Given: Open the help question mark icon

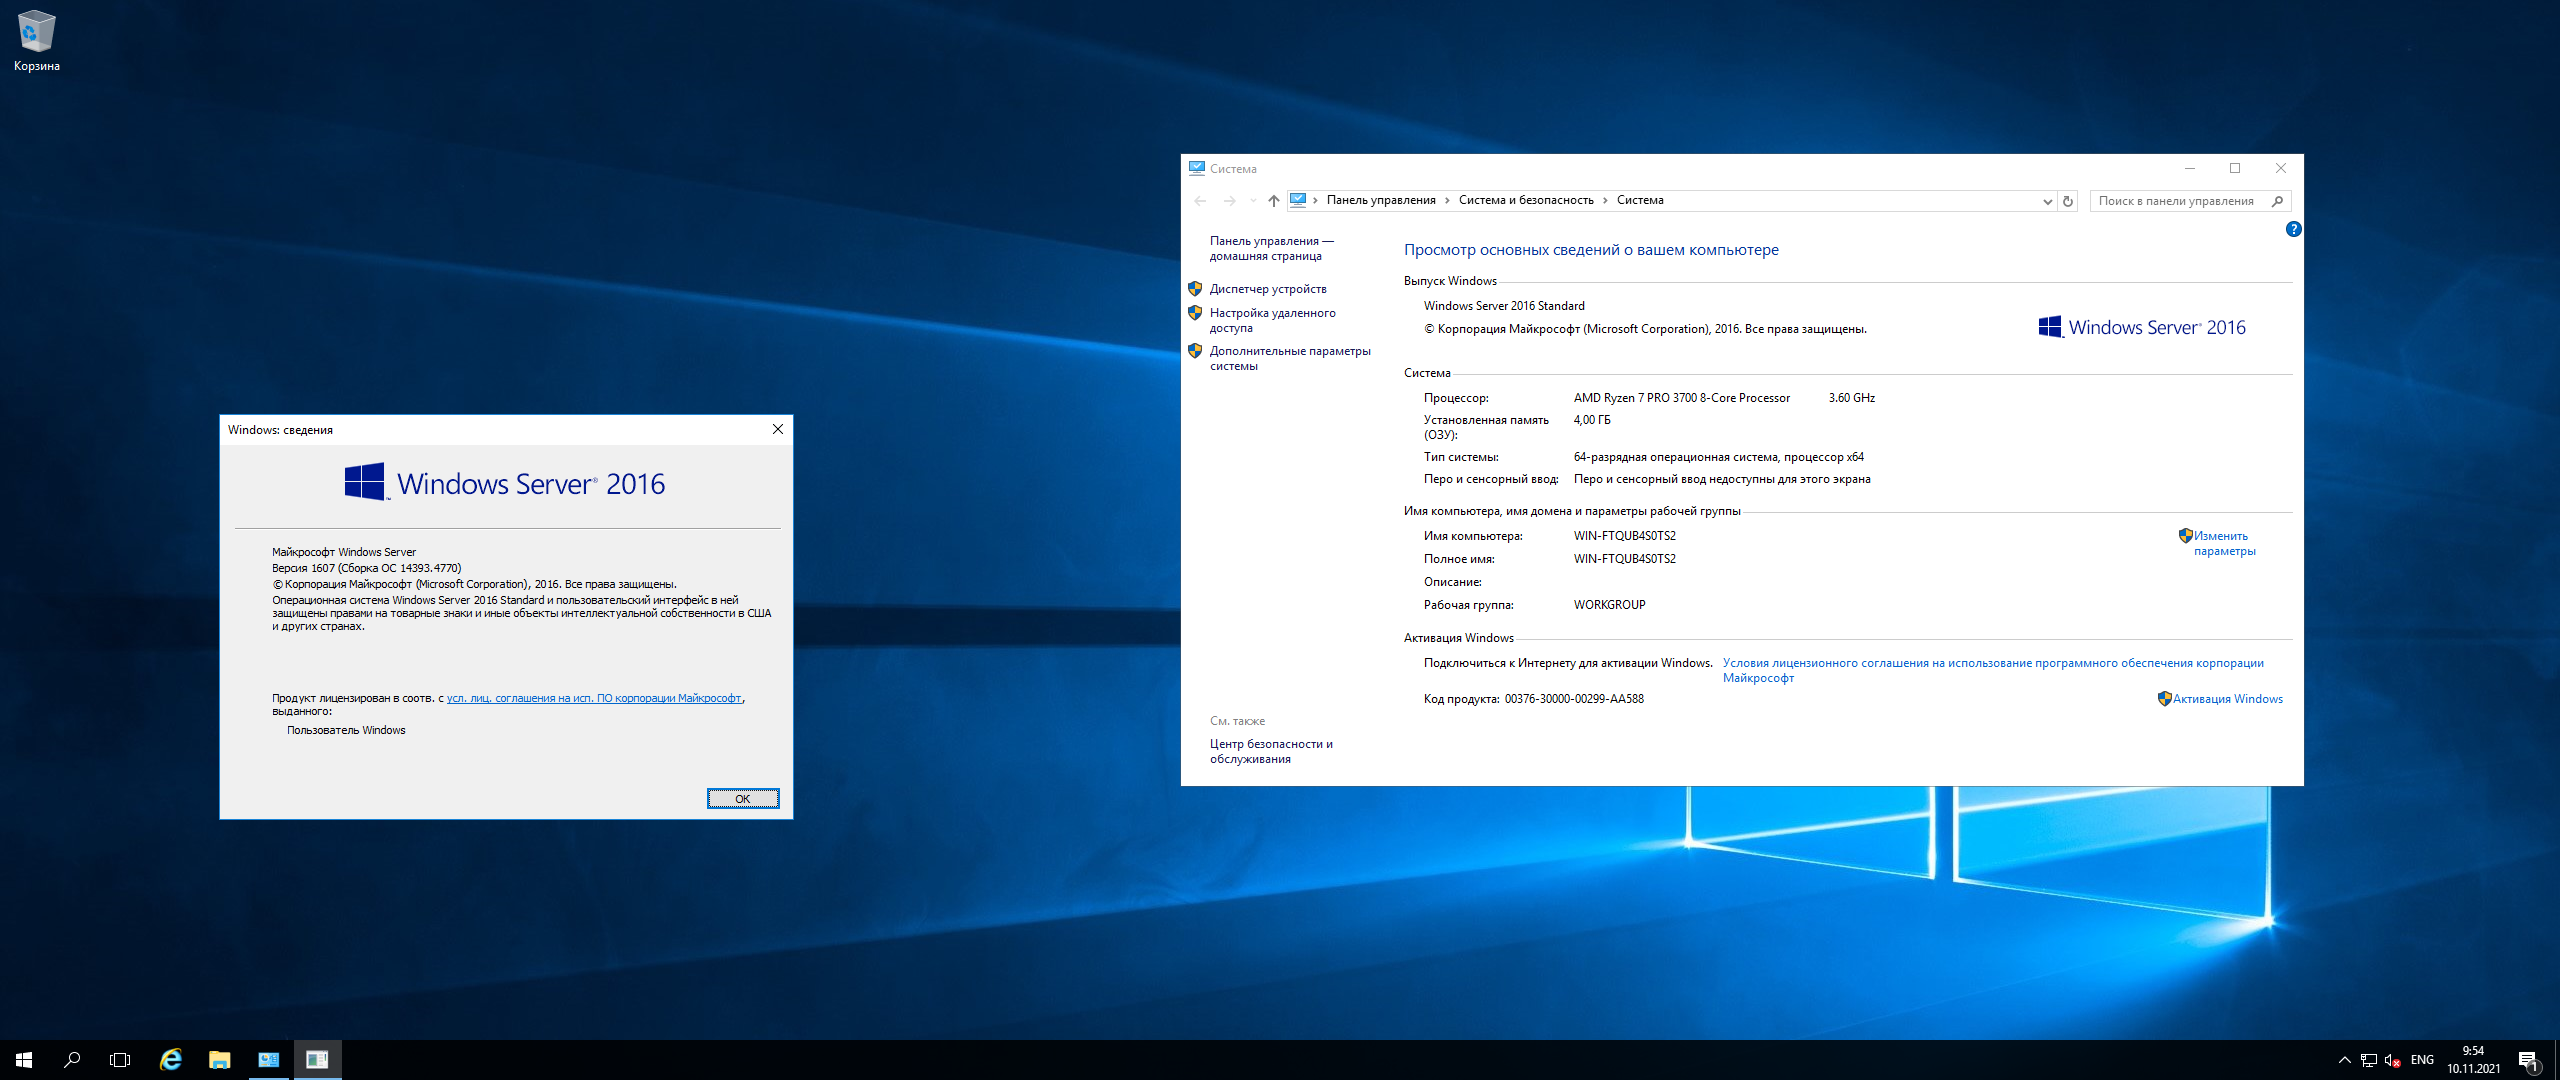Looking at the screenshot, I should 2293,229.
